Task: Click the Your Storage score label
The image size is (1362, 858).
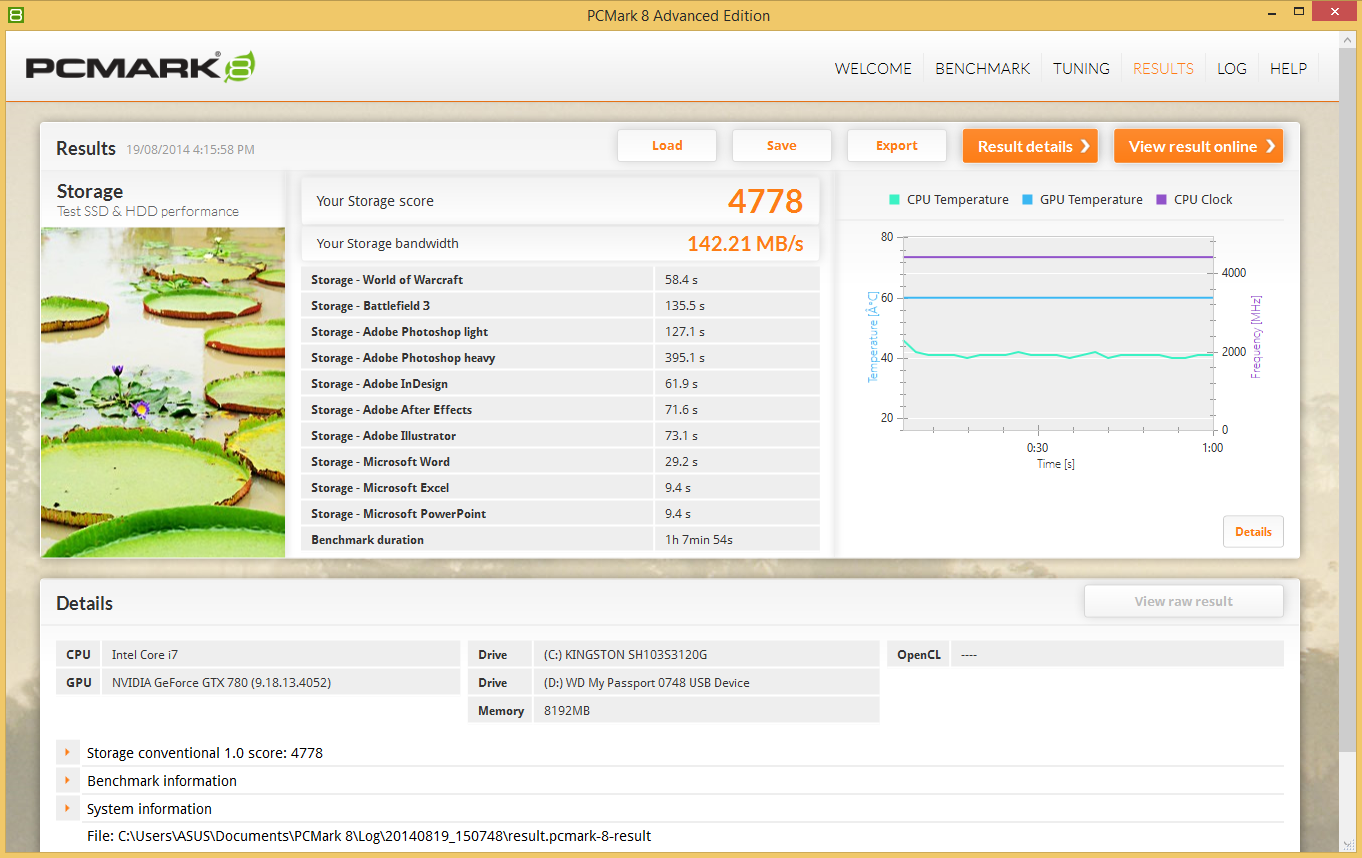Action: click(375, 201)
